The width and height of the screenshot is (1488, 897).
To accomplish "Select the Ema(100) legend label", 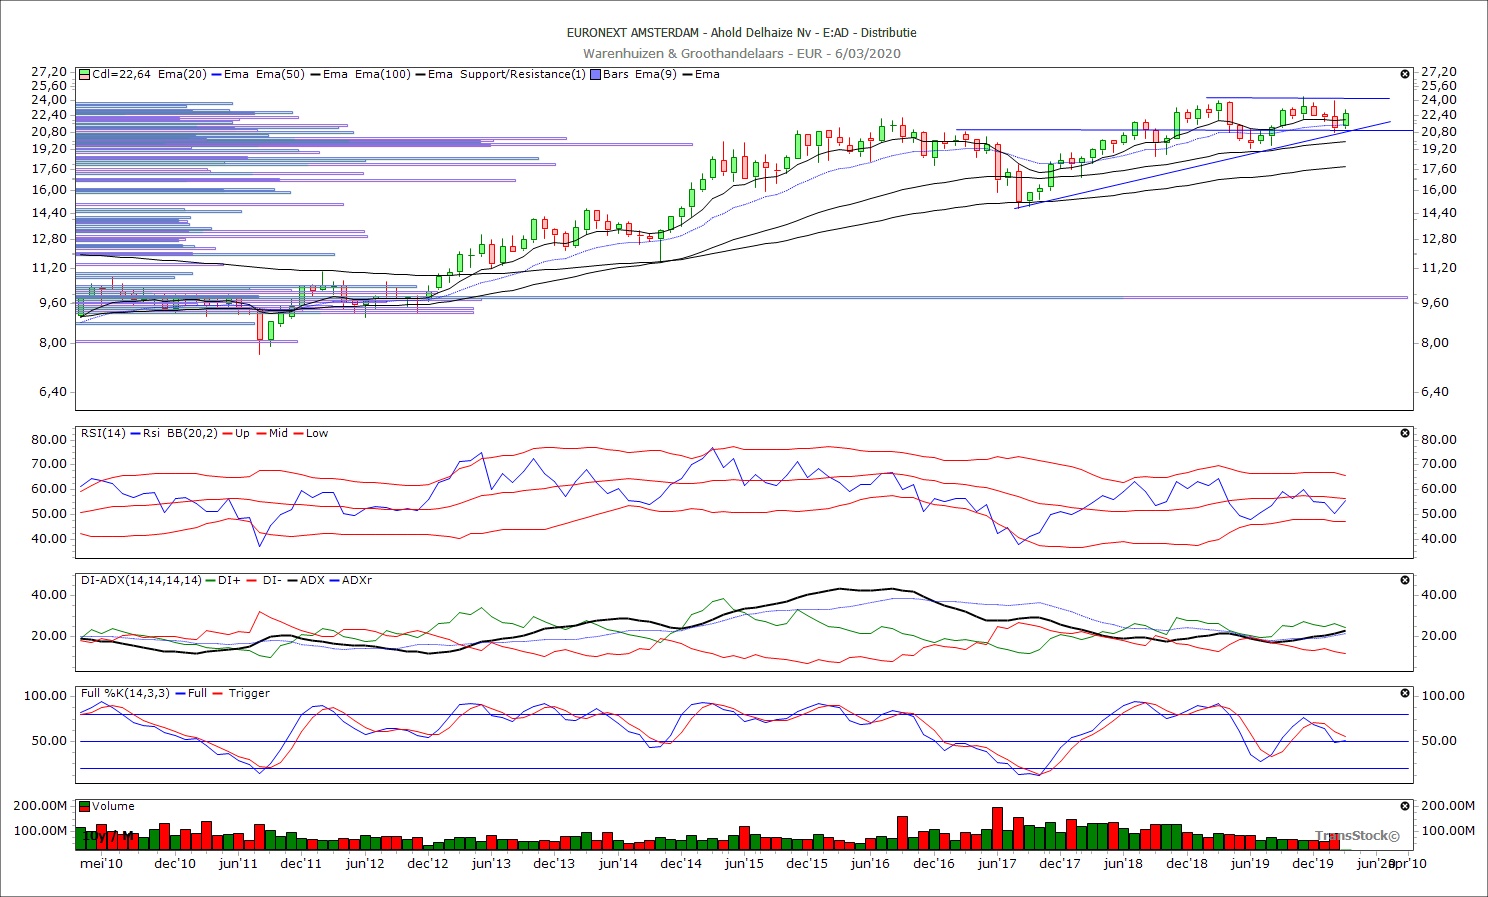I will click(x=383, y=74).
